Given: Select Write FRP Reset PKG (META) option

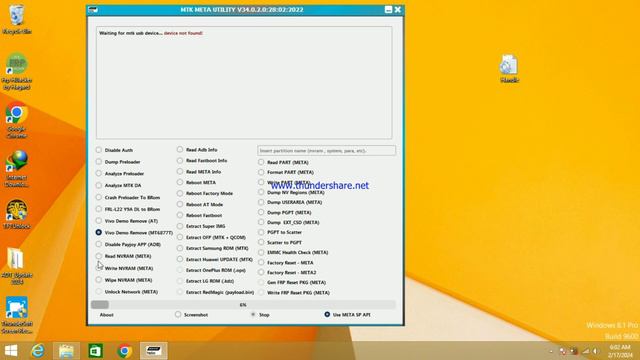Looking at the screenshot, I should pyautogui.click(x=294, y=293).
